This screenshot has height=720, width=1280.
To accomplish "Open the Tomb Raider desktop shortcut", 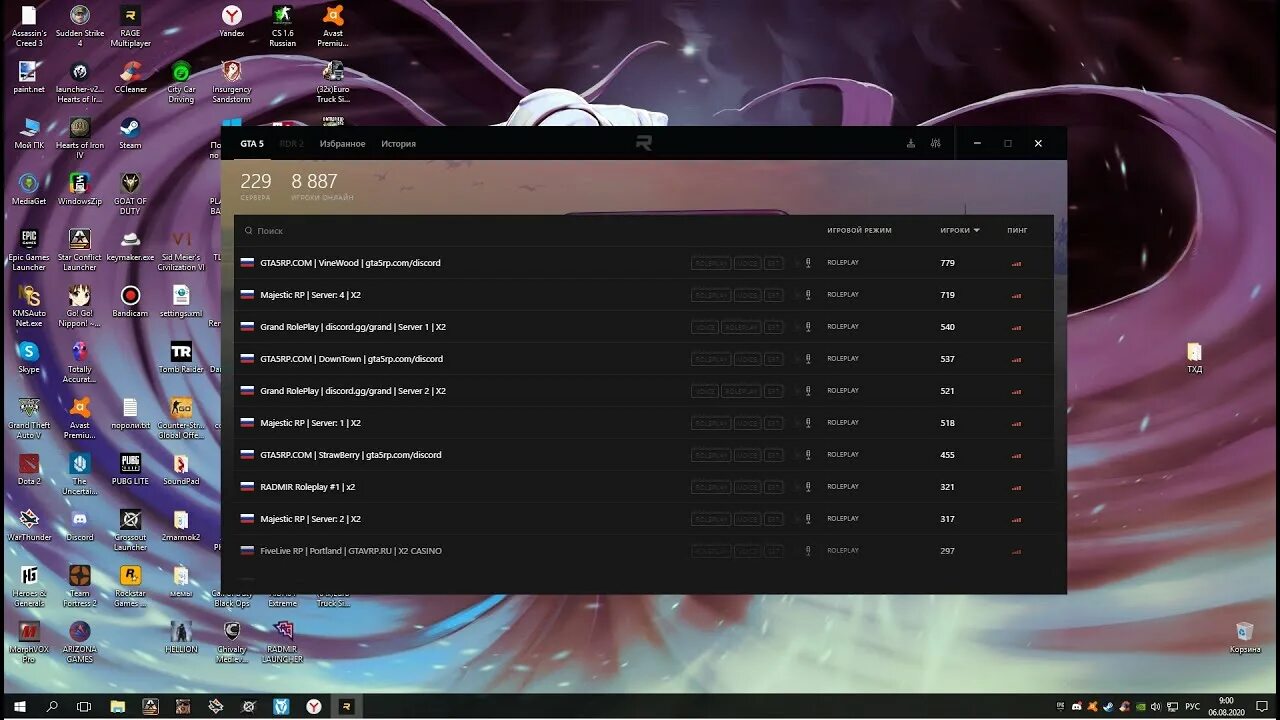I will 181,356.
